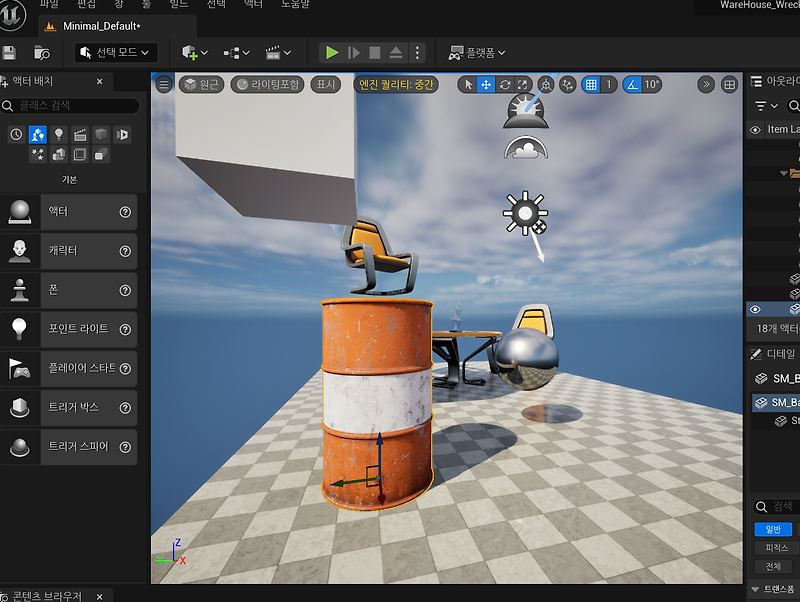Select the Rotate tool in the viewport toolbar
The image size is (800, 602).
point(506,85)
